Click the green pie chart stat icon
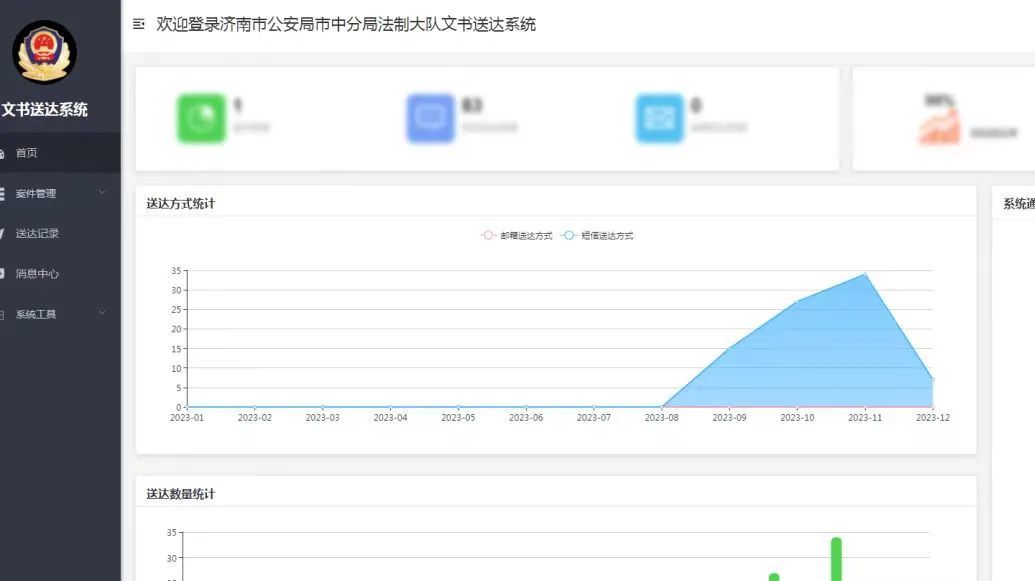 click(x=202, y=118)
